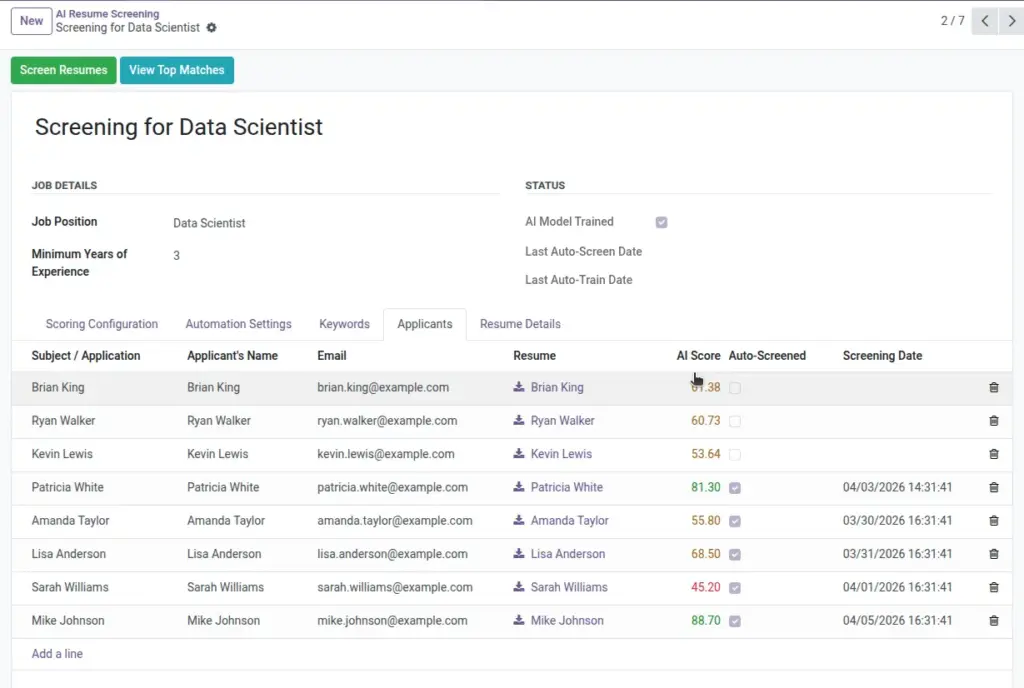Delete the Lisa Anderson applicant row
This screenshot has width=1024, height=688.
[993, 554]
